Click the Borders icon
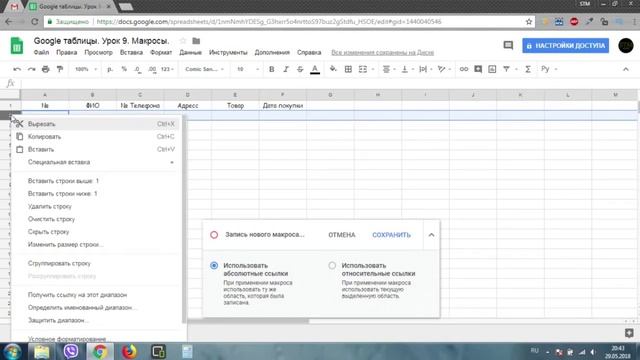The width and height of the screenshot is (640, 360). (x=348, y=69)
